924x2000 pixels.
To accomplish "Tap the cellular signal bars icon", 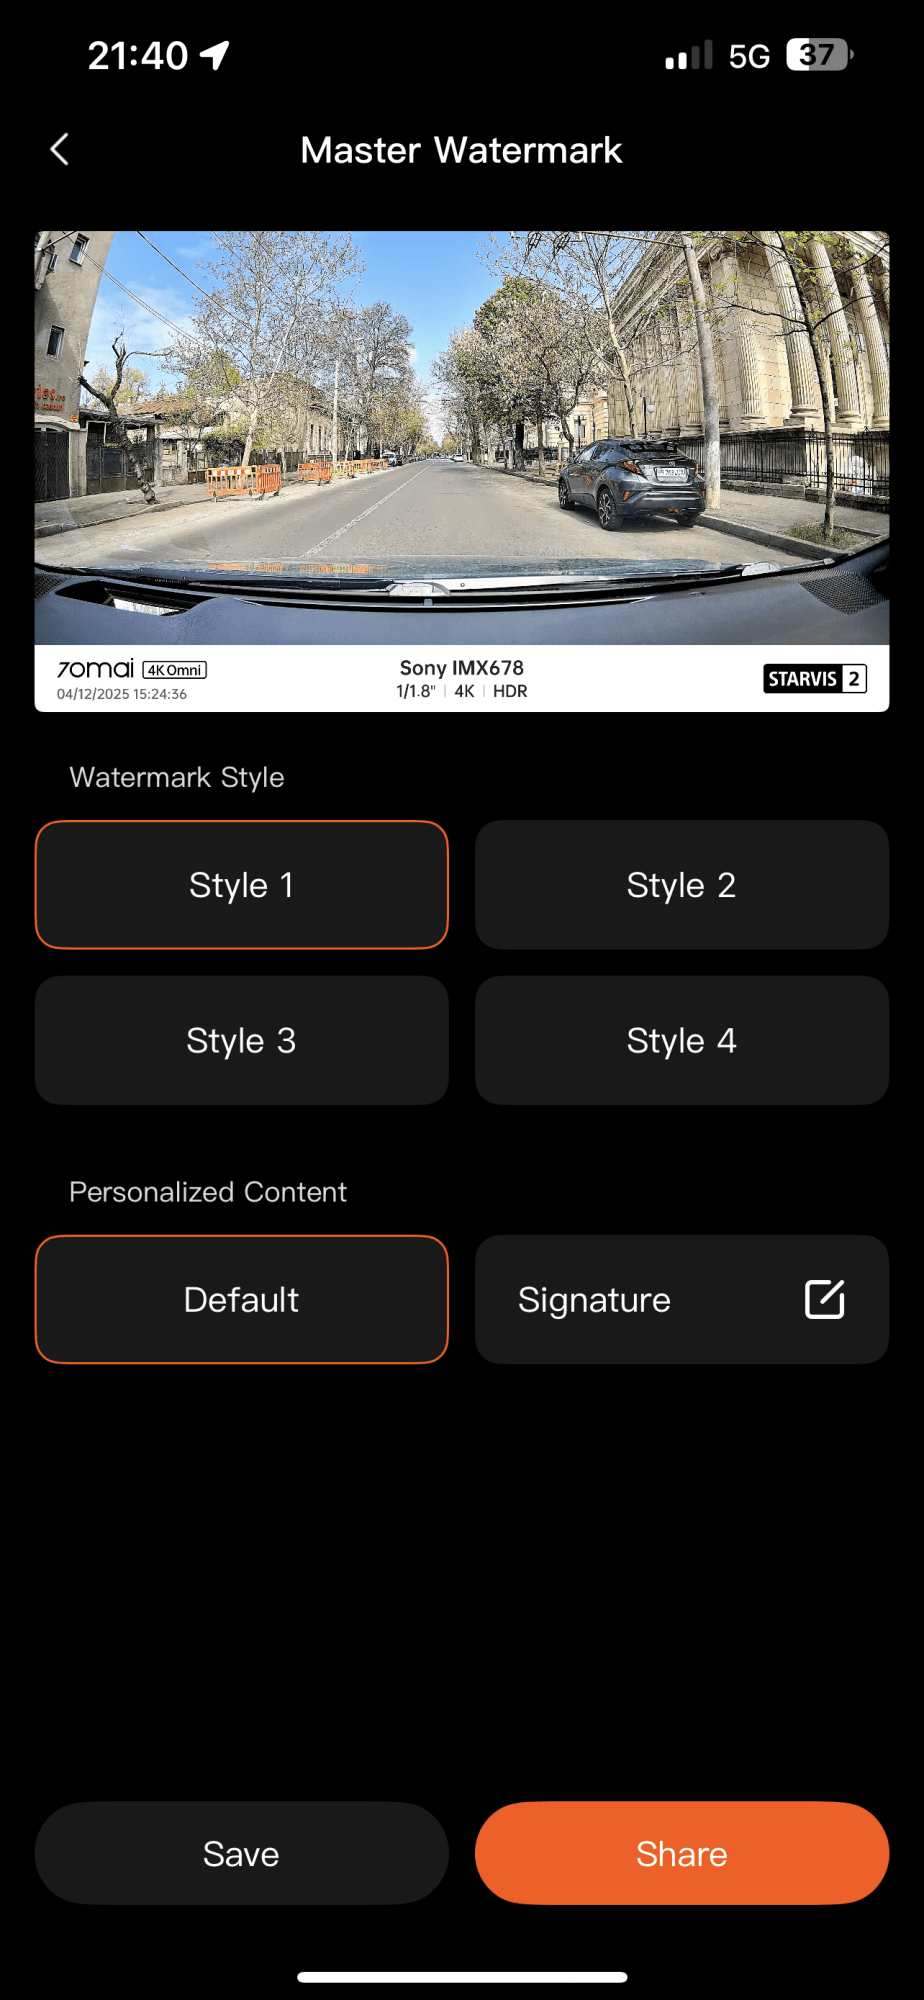I will [689, 55].
